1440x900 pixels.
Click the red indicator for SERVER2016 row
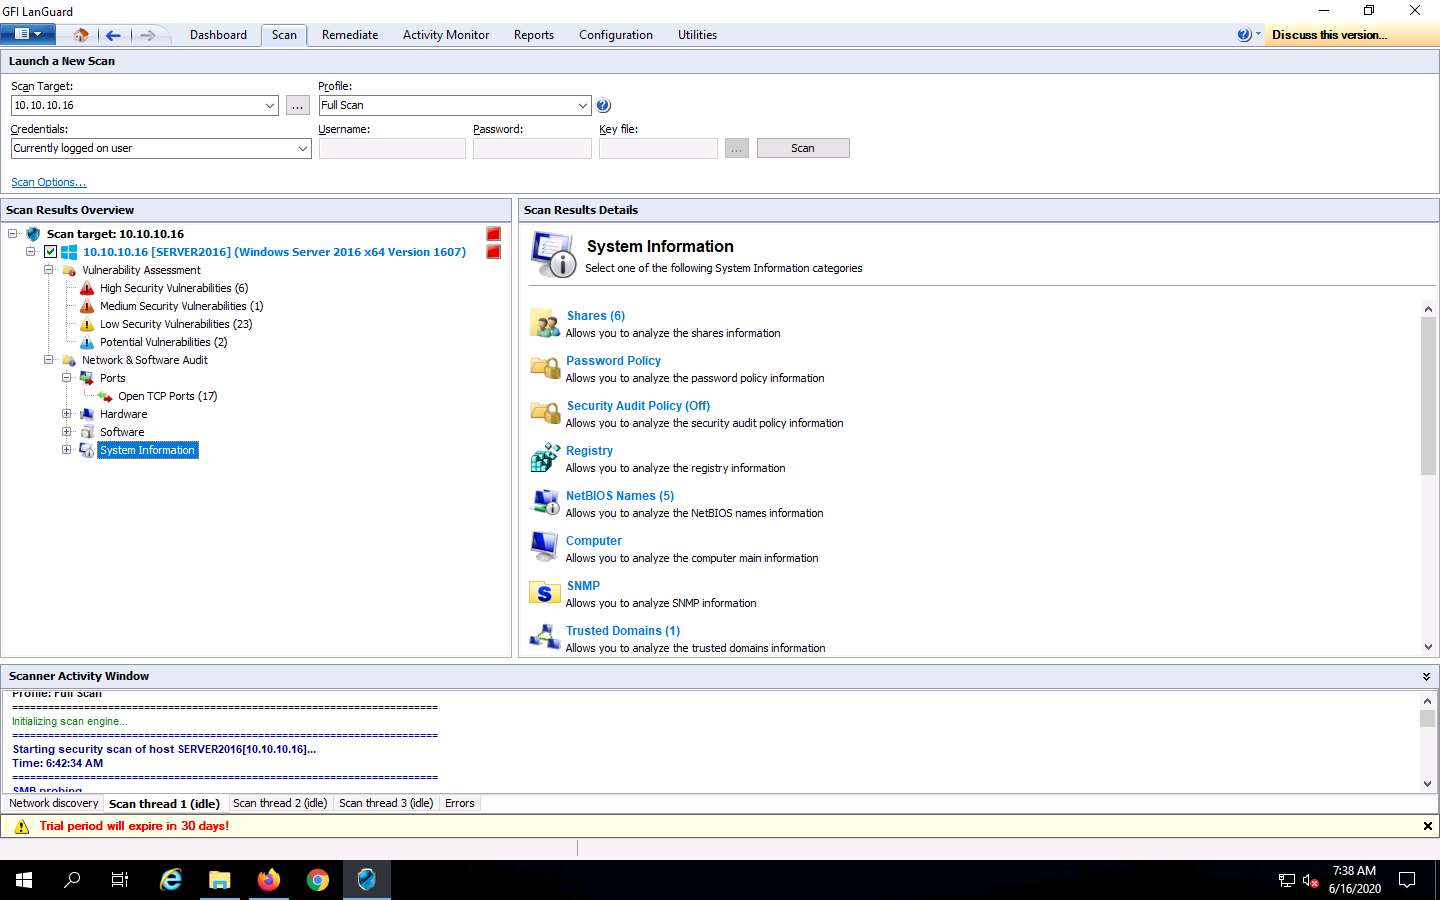pyautogui.click(x=493, y=252)
